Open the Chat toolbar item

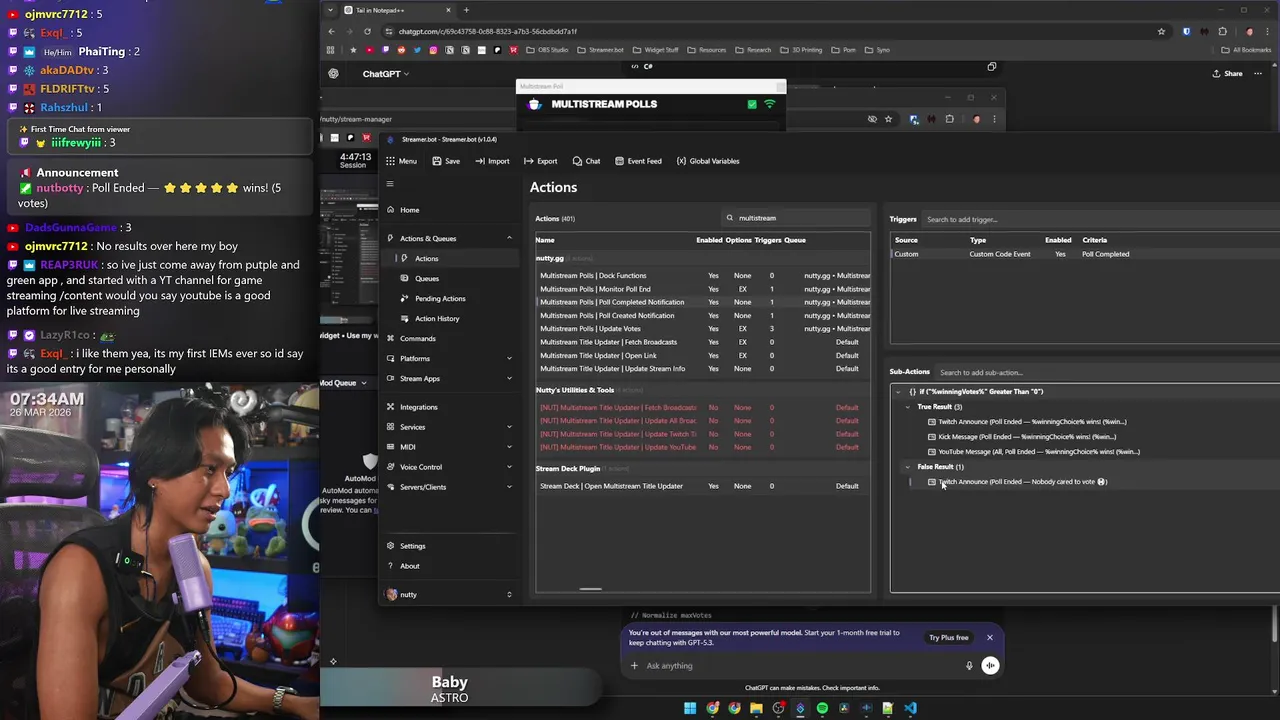(x=586, y=161)
